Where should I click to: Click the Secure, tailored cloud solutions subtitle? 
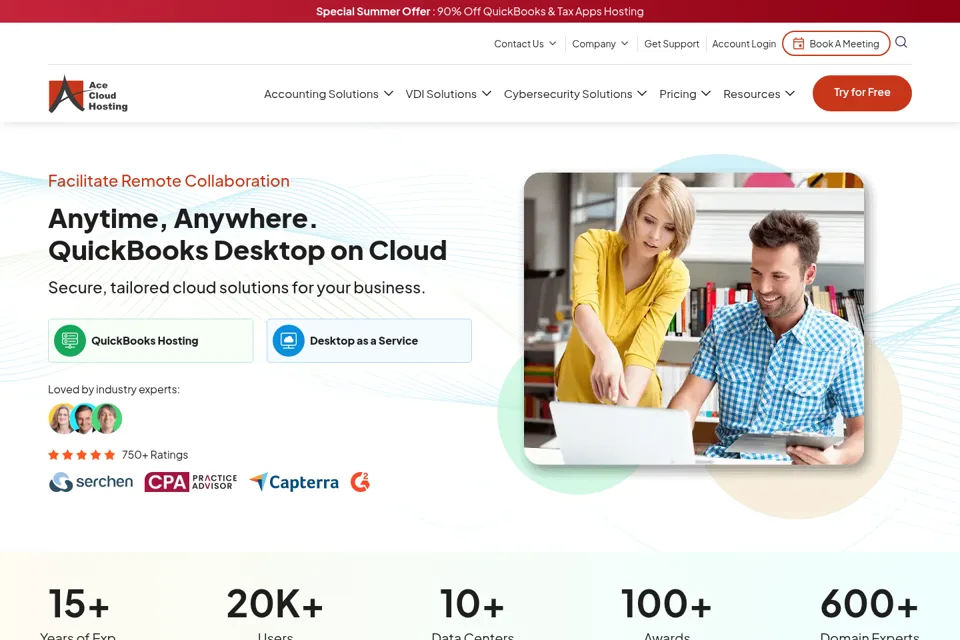pos(237,288)
